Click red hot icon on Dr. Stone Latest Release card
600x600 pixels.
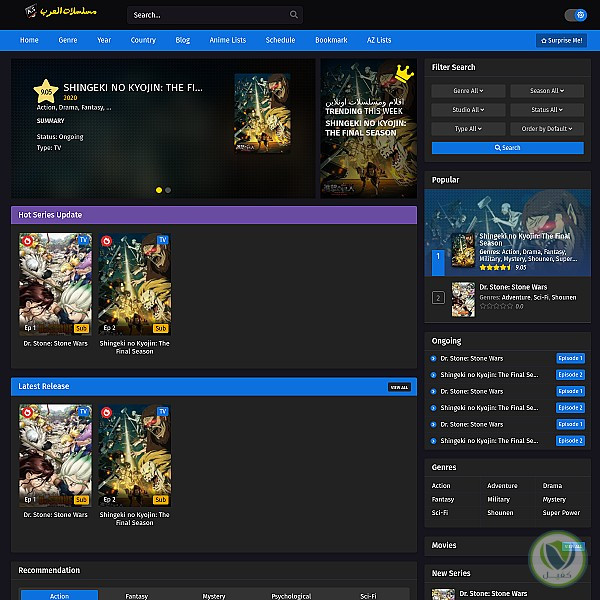point(27,412)
